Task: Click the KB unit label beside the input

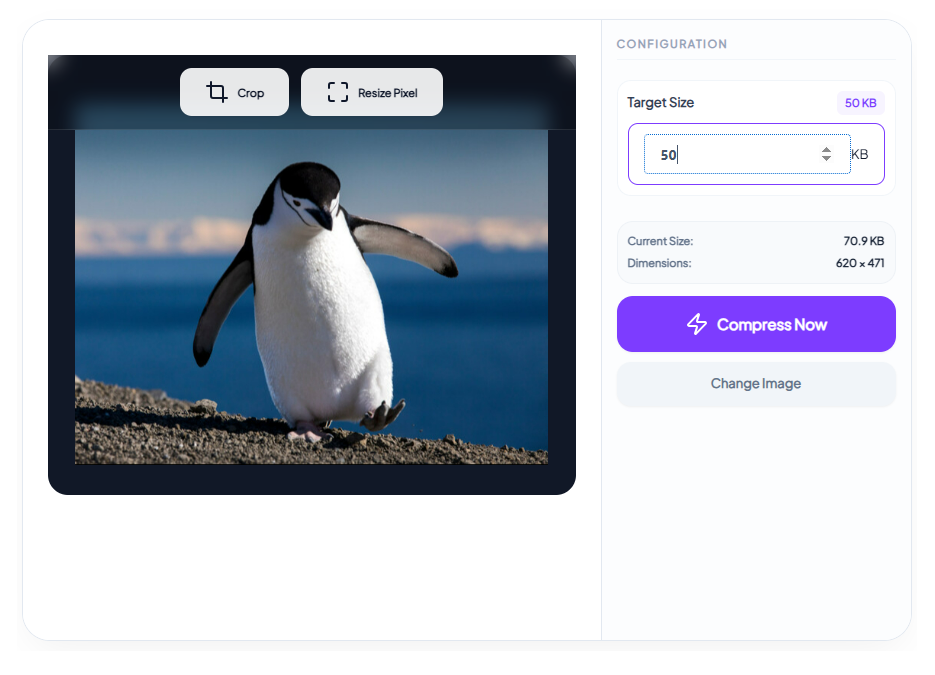Action: coord(860,155)
